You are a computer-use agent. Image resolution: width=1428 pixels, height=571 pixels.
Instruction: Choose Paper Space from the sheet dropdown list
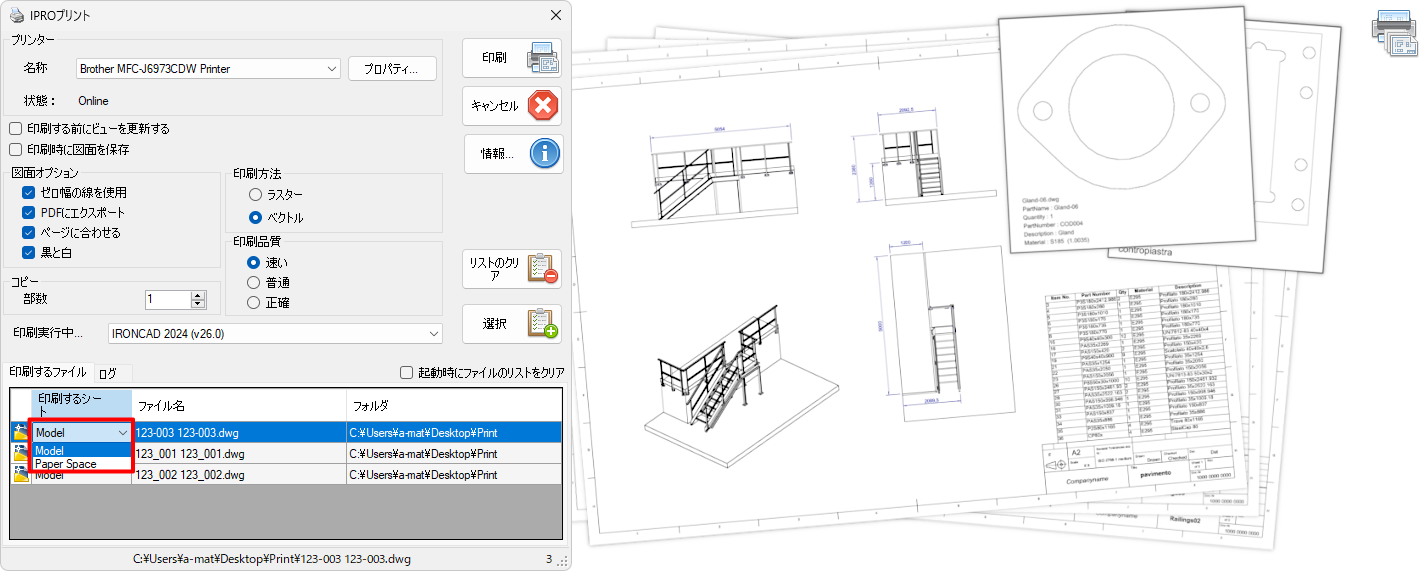(x=66, y=464)
